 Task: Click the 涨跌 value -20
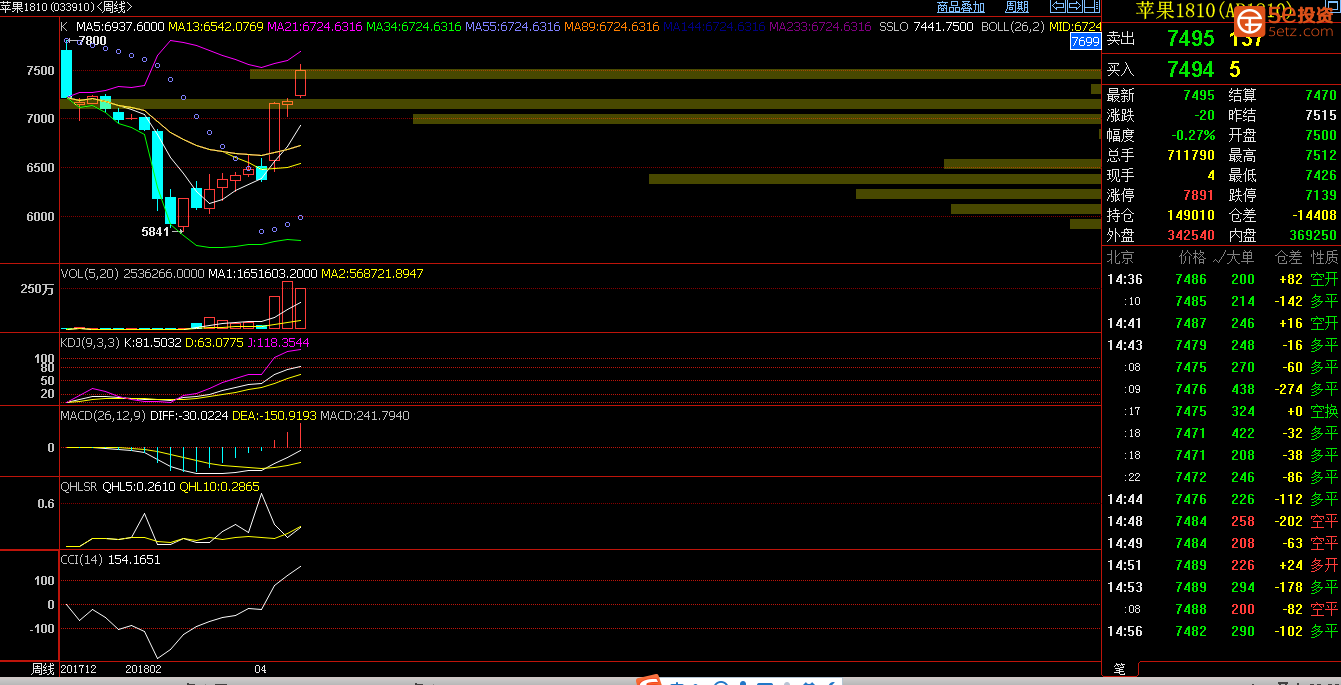[1204, 115]
